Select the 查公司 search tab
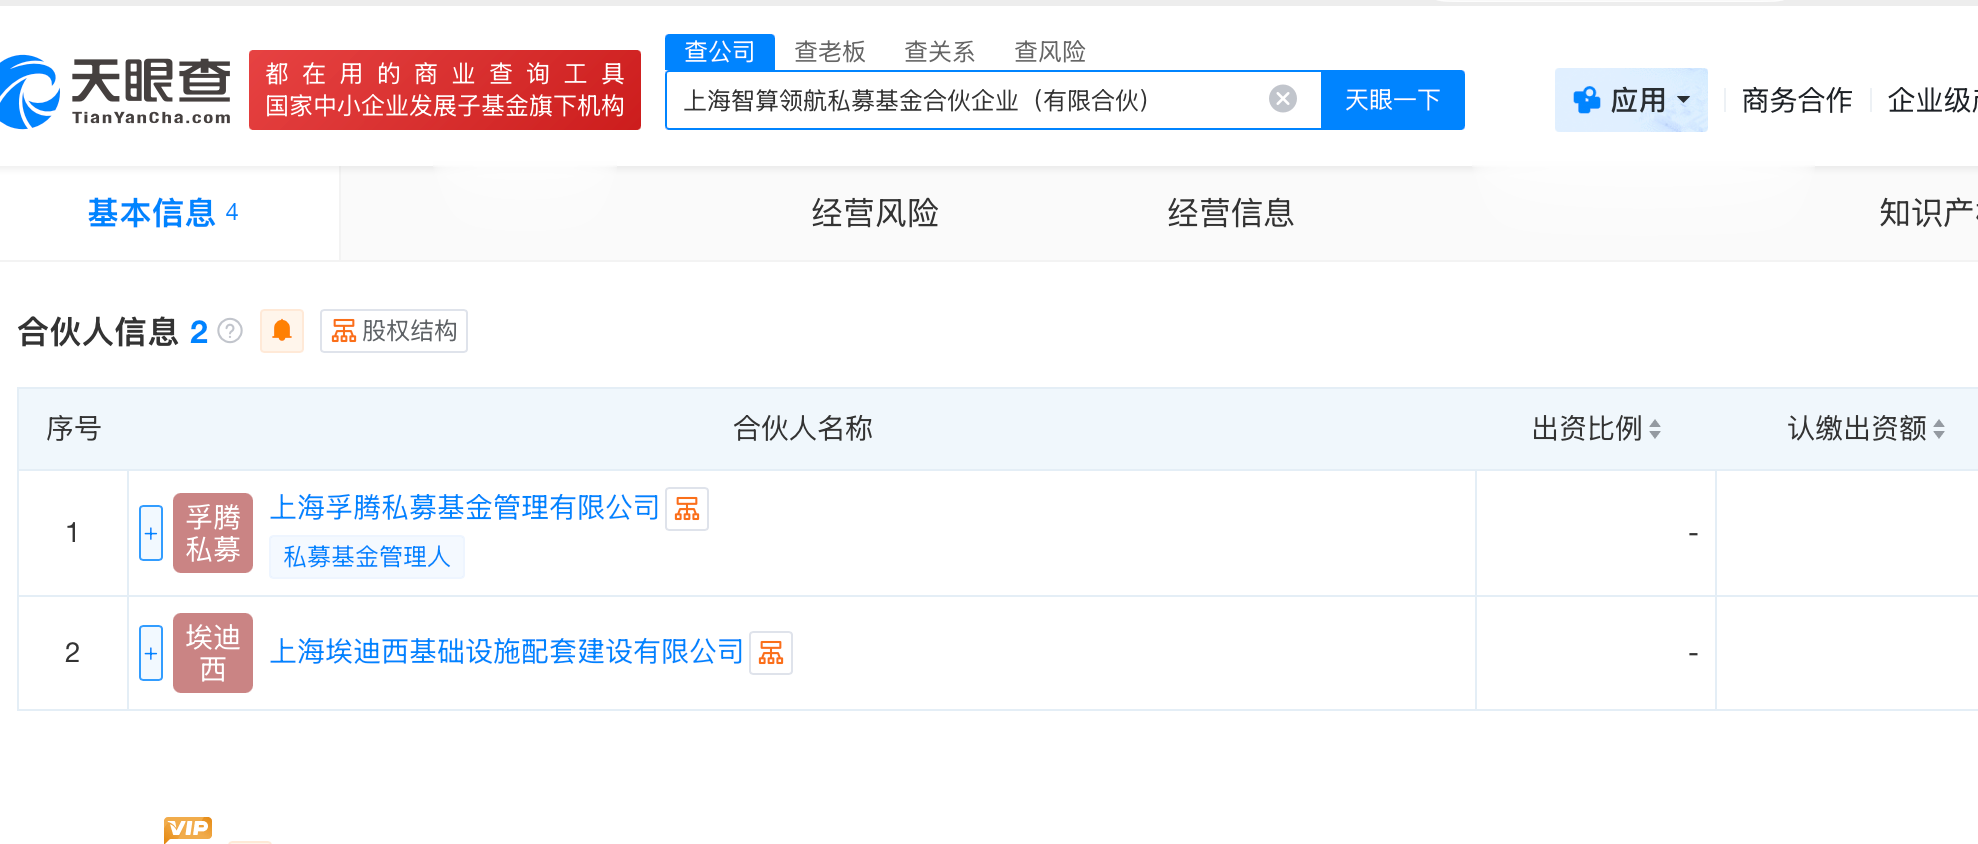Viewport: 1978px width, 844px height. [720, 51]
